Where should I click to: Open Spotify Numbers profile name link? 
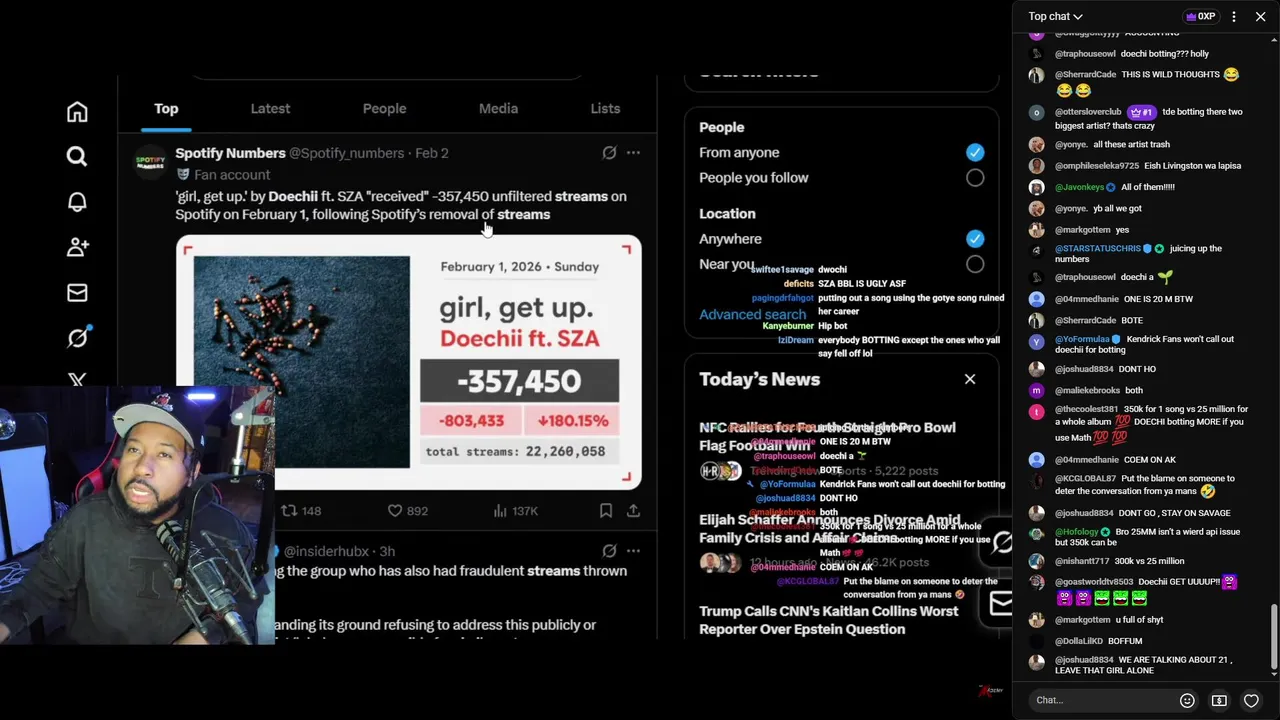pyautogui.click(x=230, y=153)
